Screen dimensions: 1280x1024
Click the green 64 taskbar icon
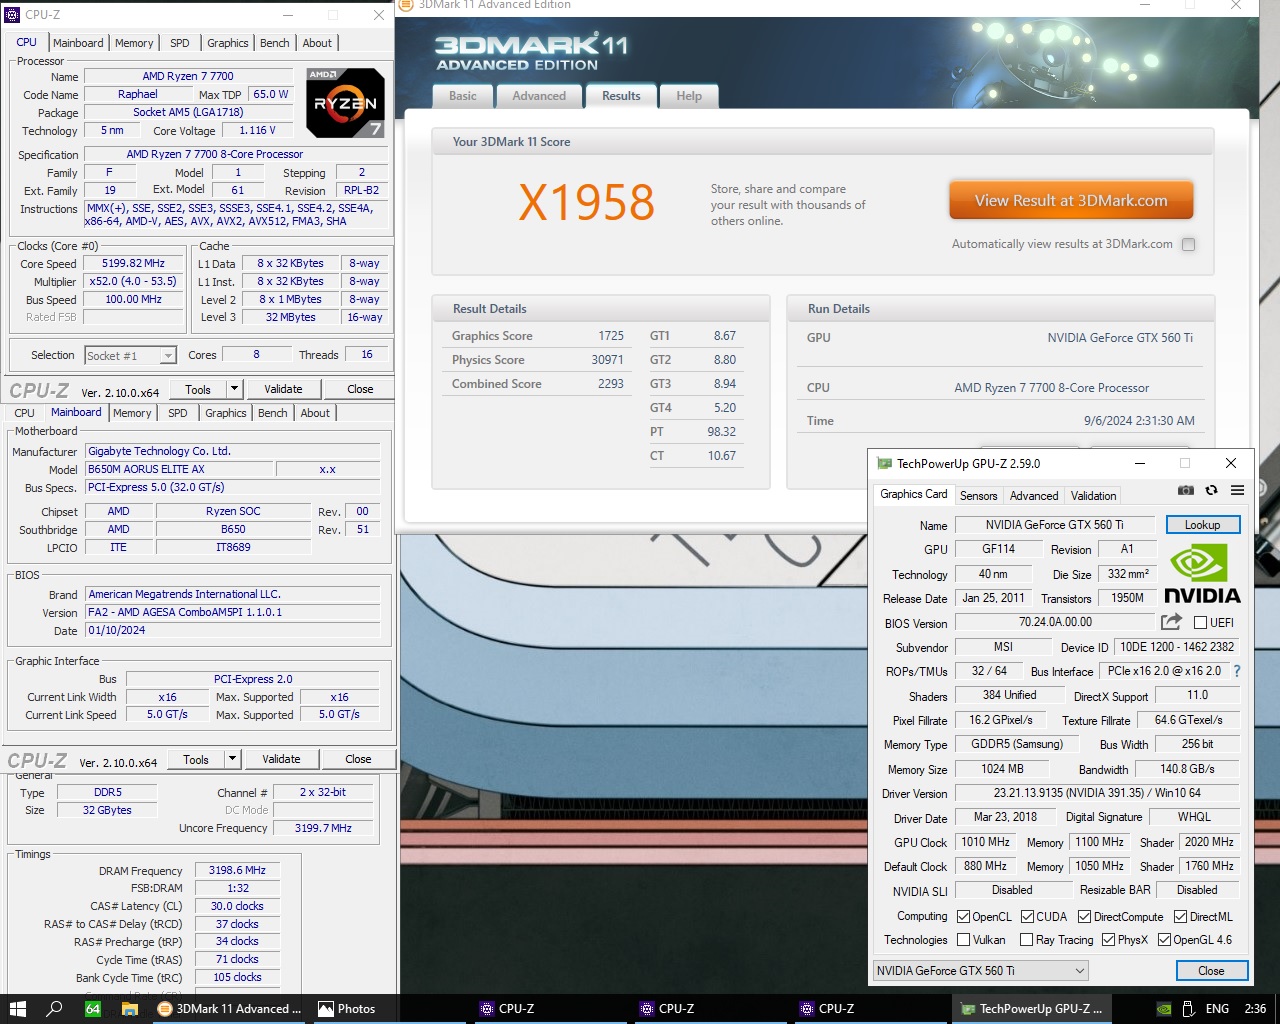click(x=92, y=1009)
